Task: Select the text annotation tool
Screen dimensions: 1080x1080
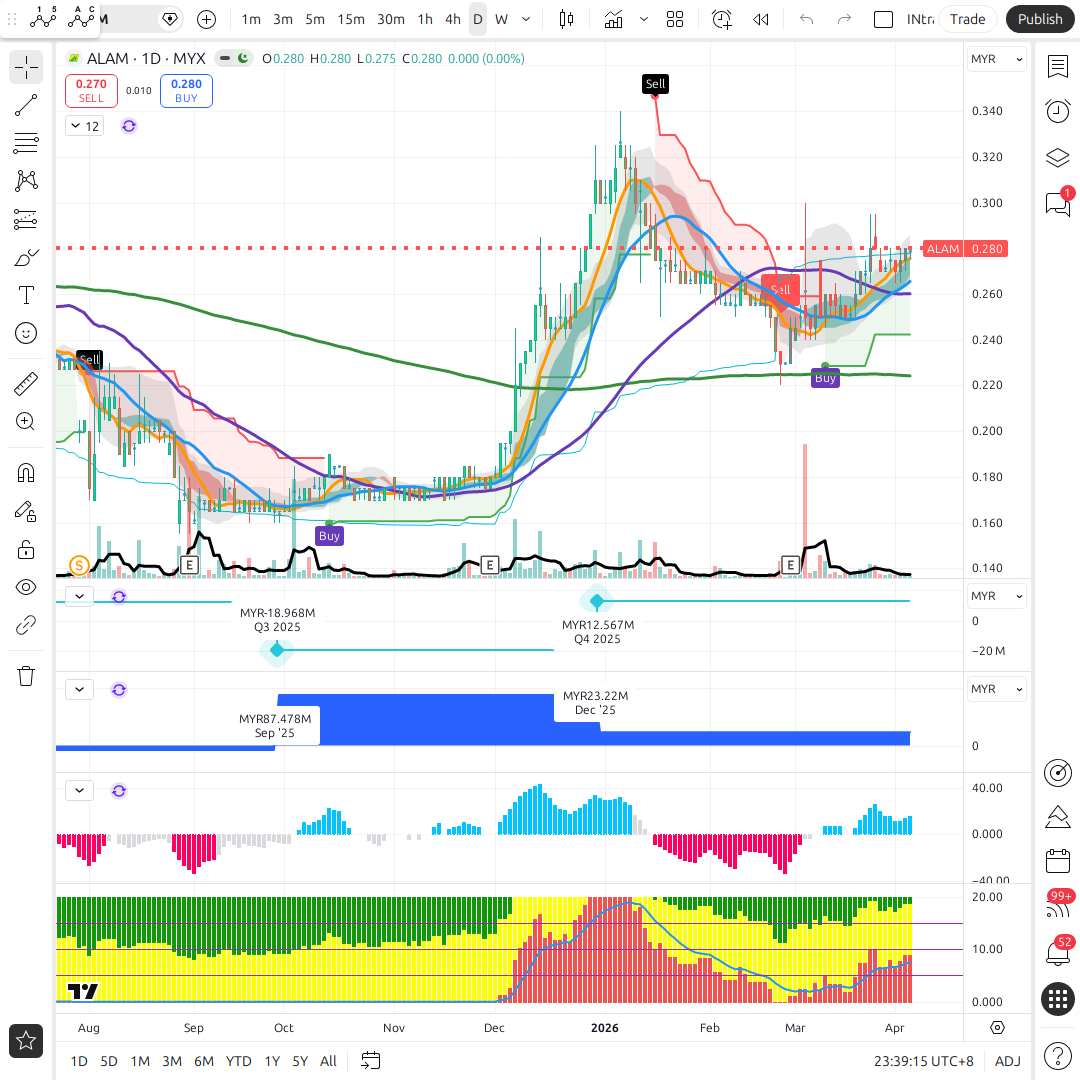Action: tap(26, 295)
